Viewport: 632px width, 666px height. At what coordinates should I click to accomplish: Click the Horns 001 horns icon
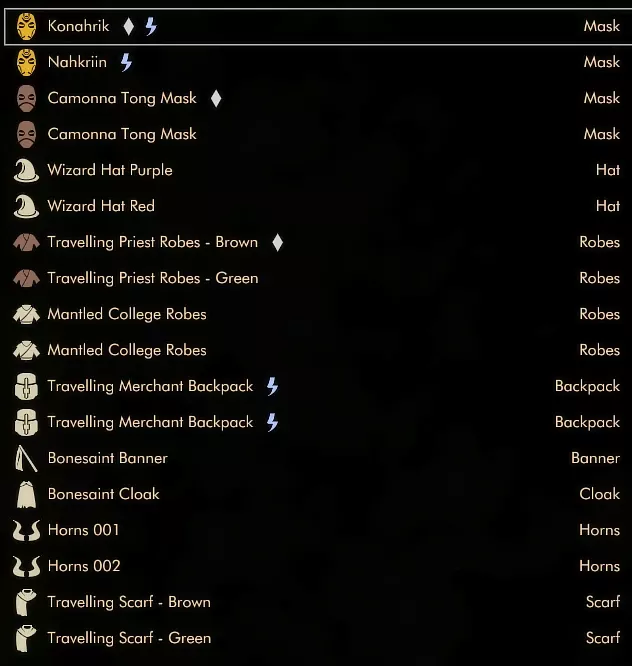[x=26, y=531]
